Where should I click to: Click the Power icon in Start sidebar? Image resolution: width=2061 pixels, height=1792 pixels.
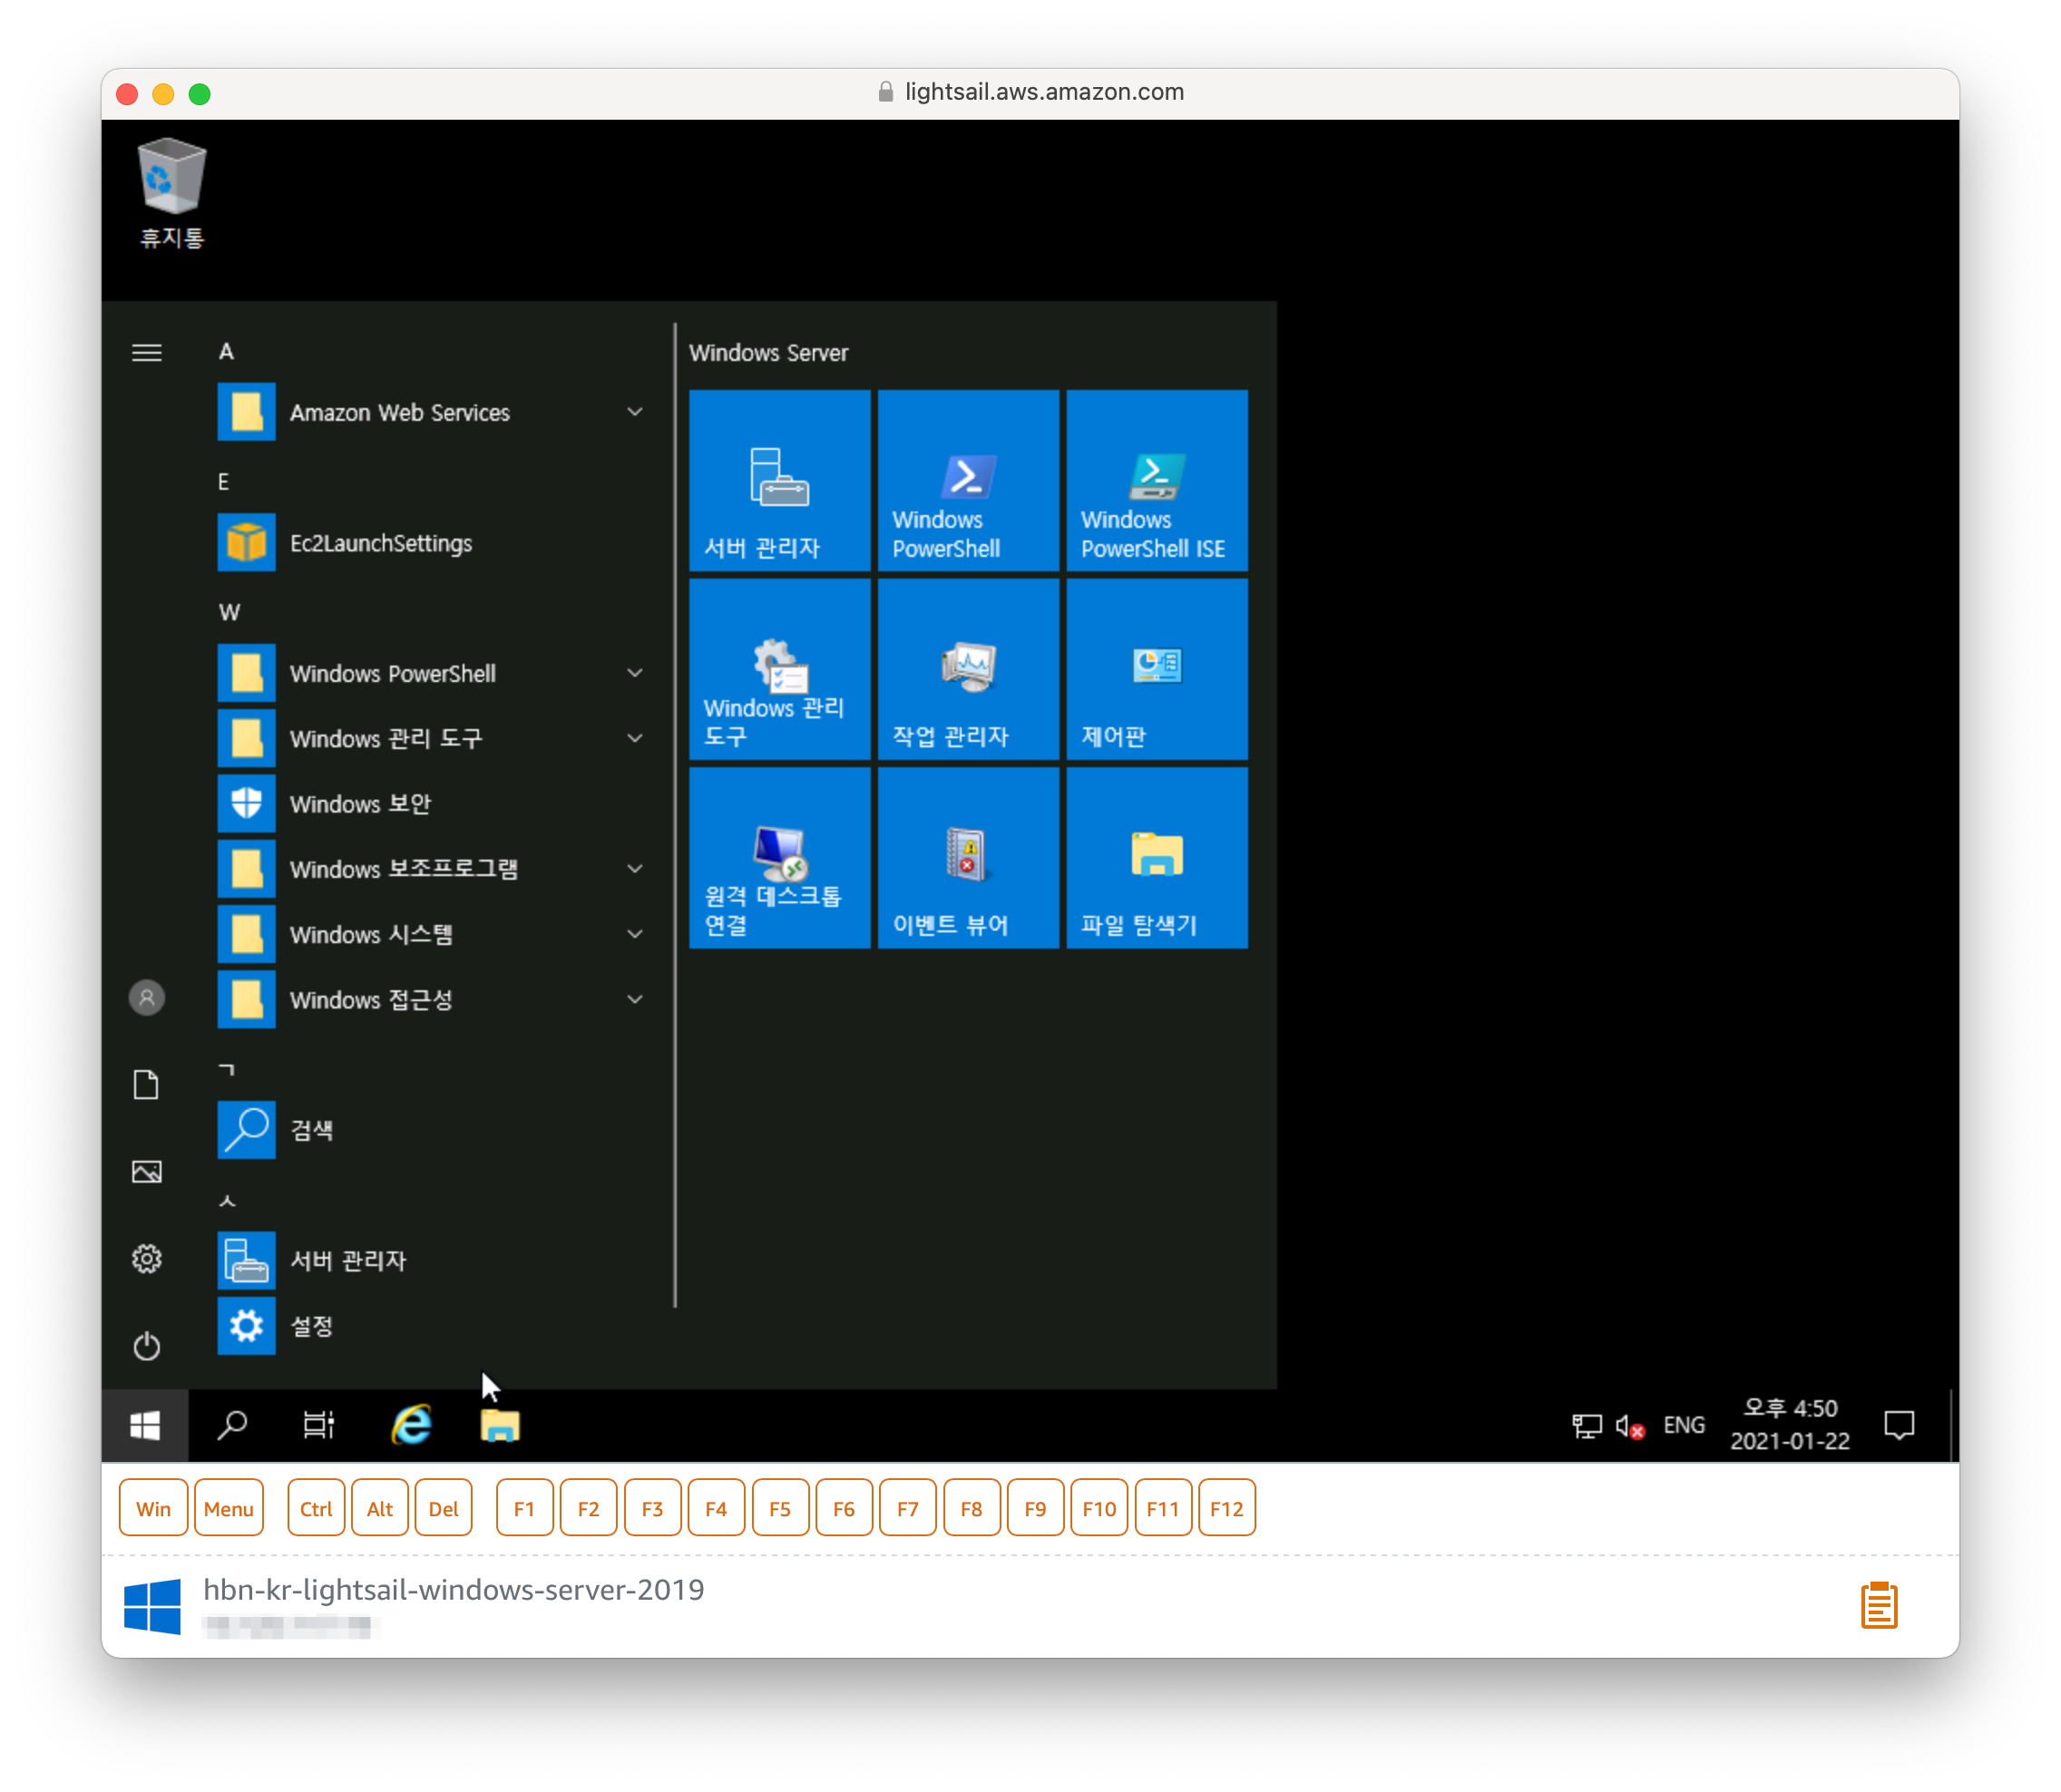pyautogui.click(x=147, y=1346)
